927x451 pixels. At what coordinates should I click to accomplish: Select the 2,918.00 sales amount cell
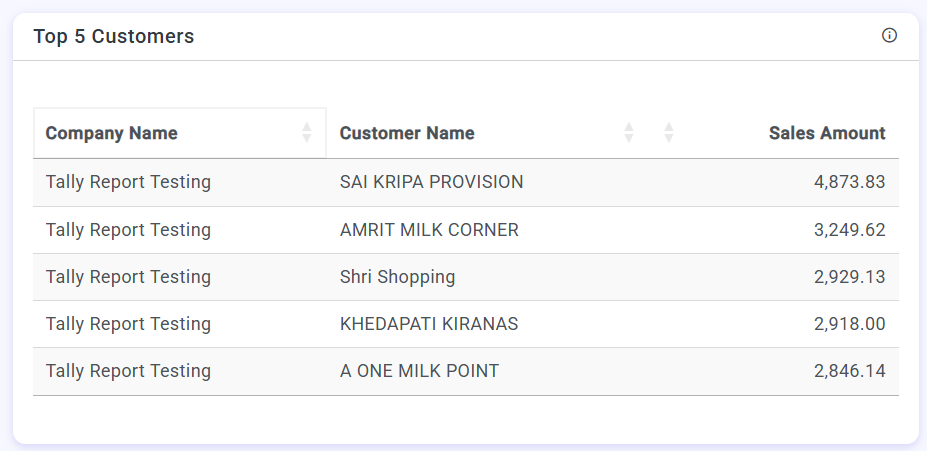[849, 324]
